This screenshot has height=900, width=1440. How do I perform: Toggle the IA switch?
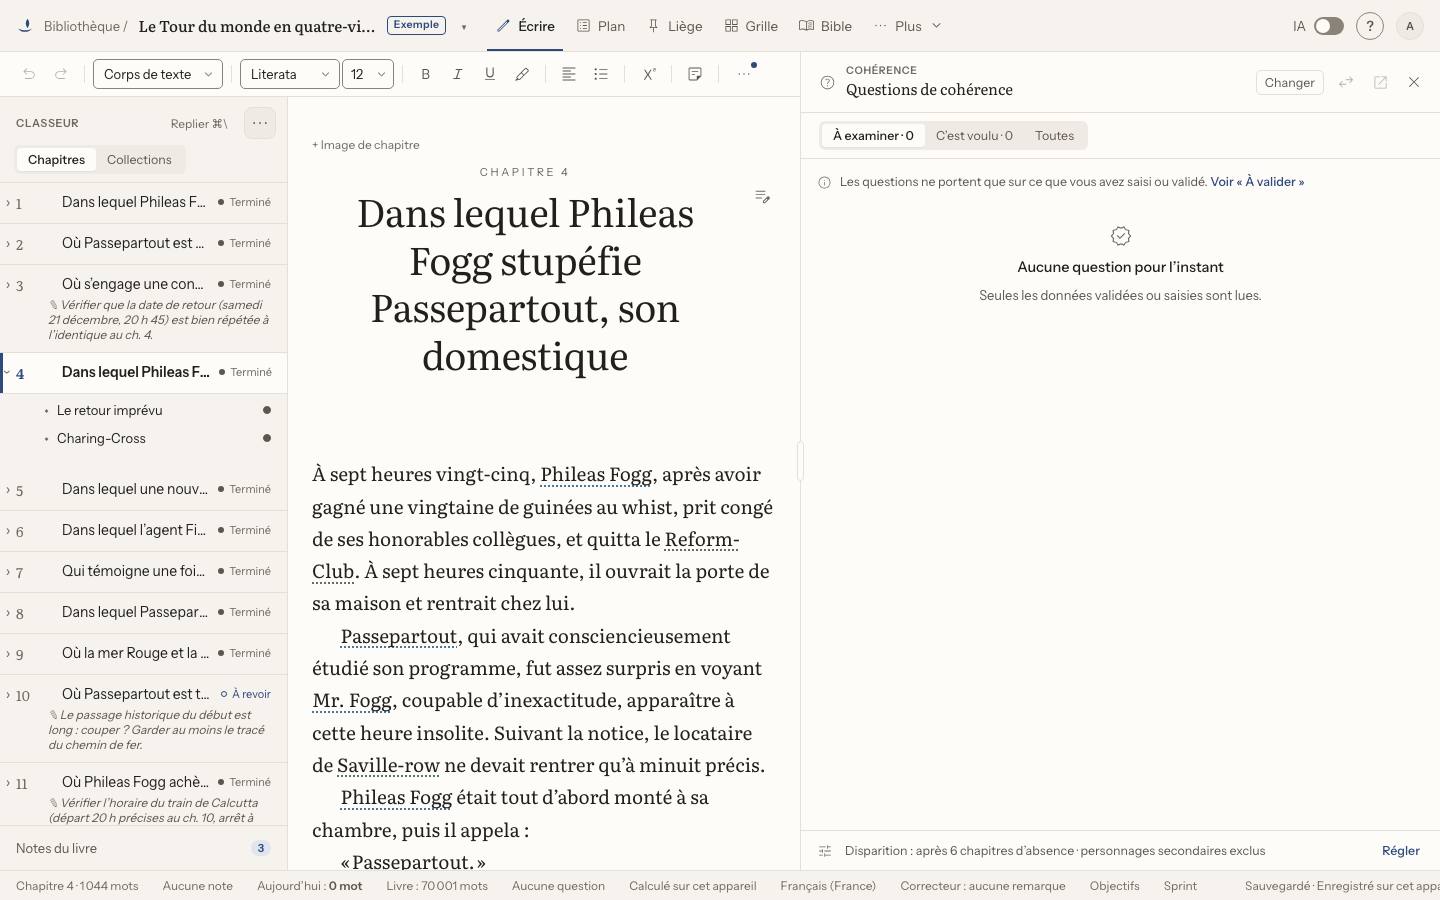tap(1328, 26)
